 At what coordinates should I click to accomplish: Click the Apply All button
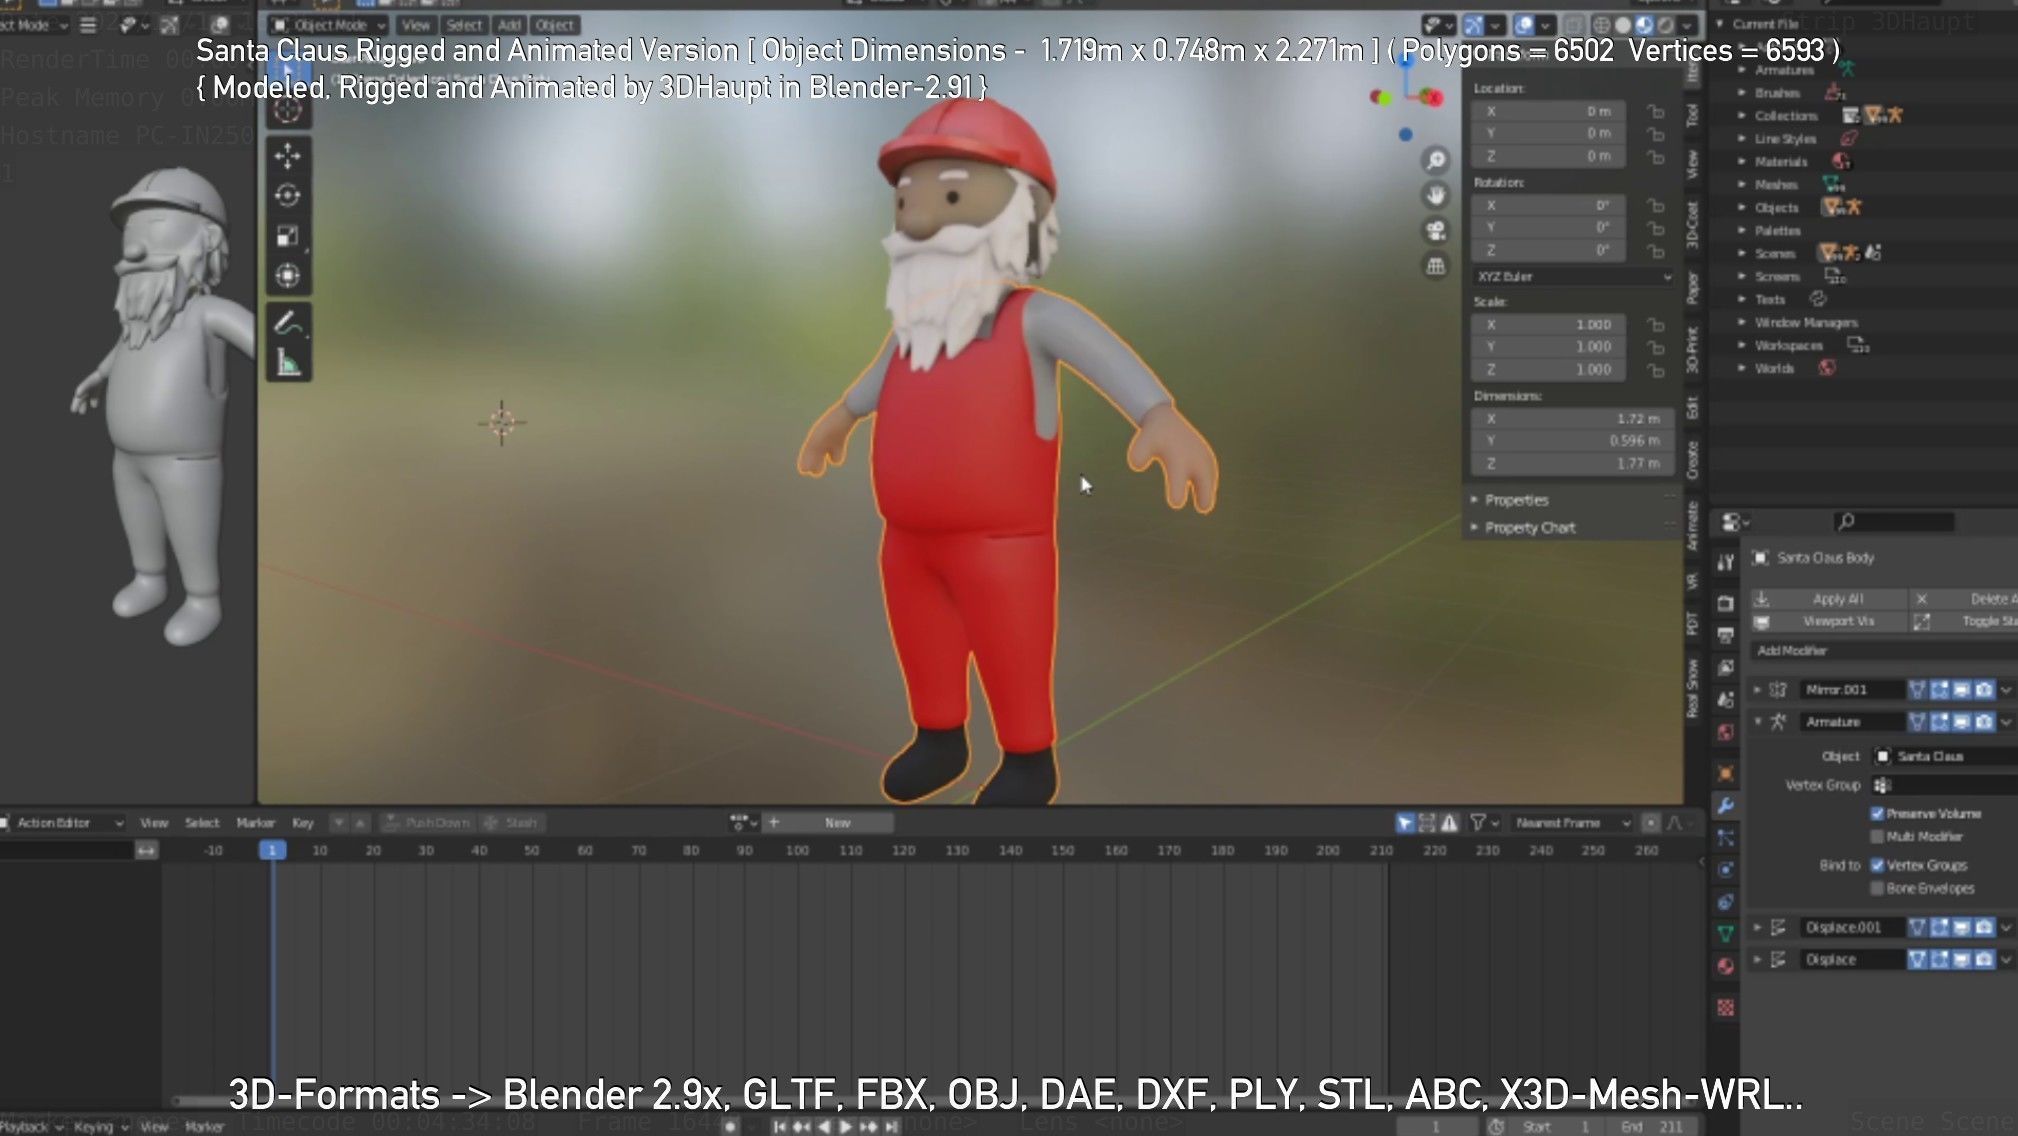[x=1828, y=598]
